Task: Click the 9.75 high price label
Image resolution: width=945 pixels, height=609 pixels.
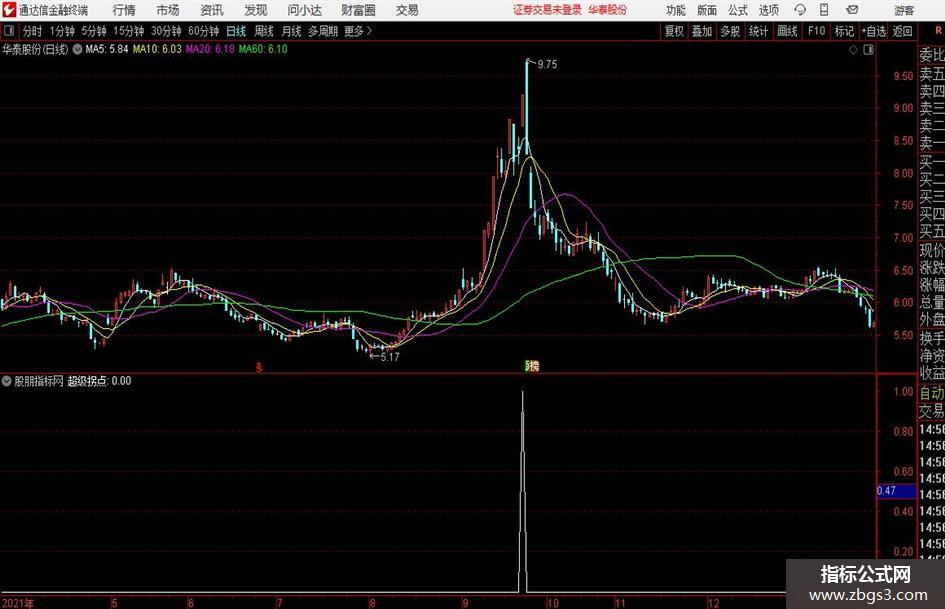Action: point(547,65)
